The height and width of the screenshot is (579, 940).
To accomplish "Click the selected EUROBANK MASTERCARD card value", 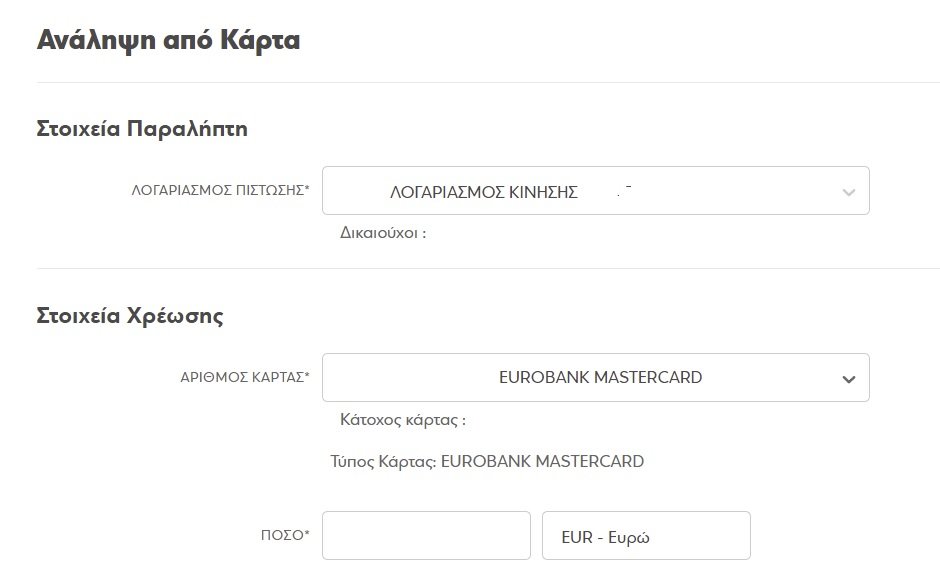I will point(600,378).
